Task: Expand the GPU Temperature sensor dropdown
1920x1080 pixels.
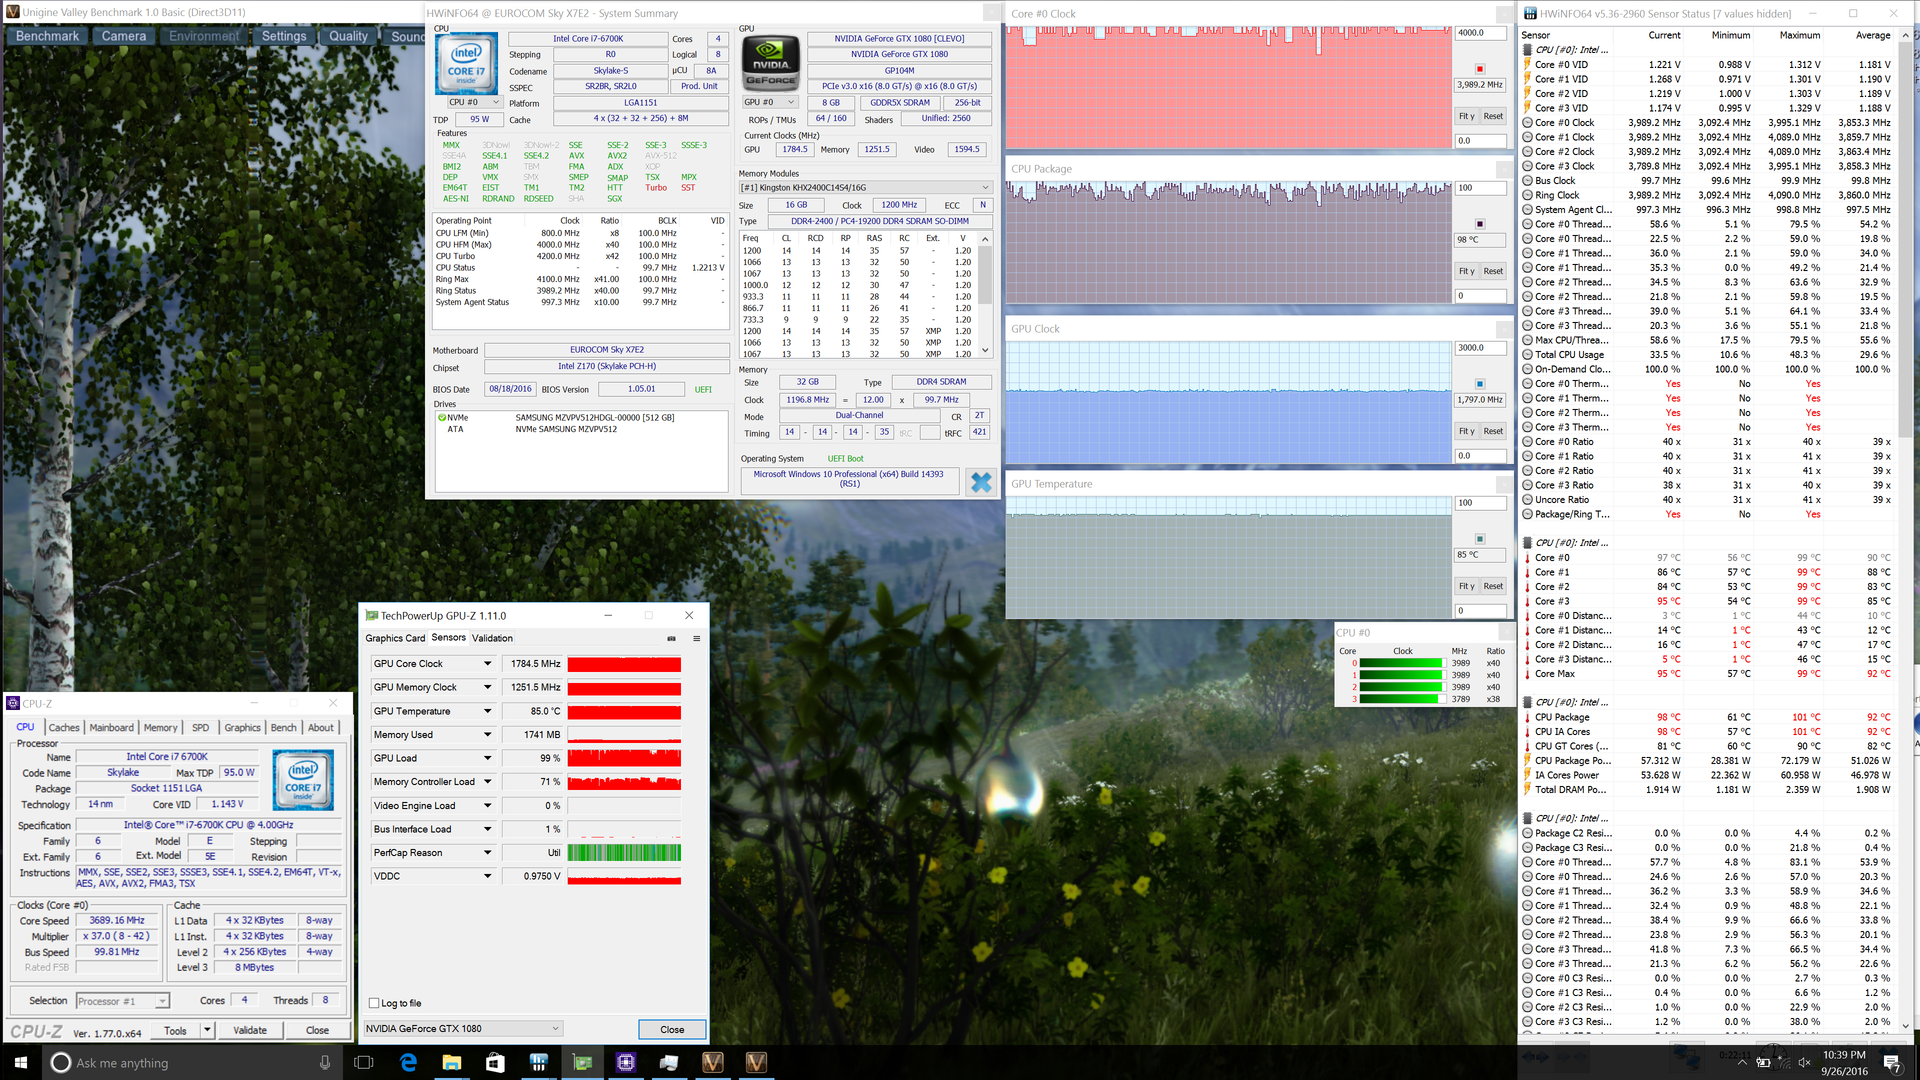Action: pyautogui.click(x=488, y=711)
